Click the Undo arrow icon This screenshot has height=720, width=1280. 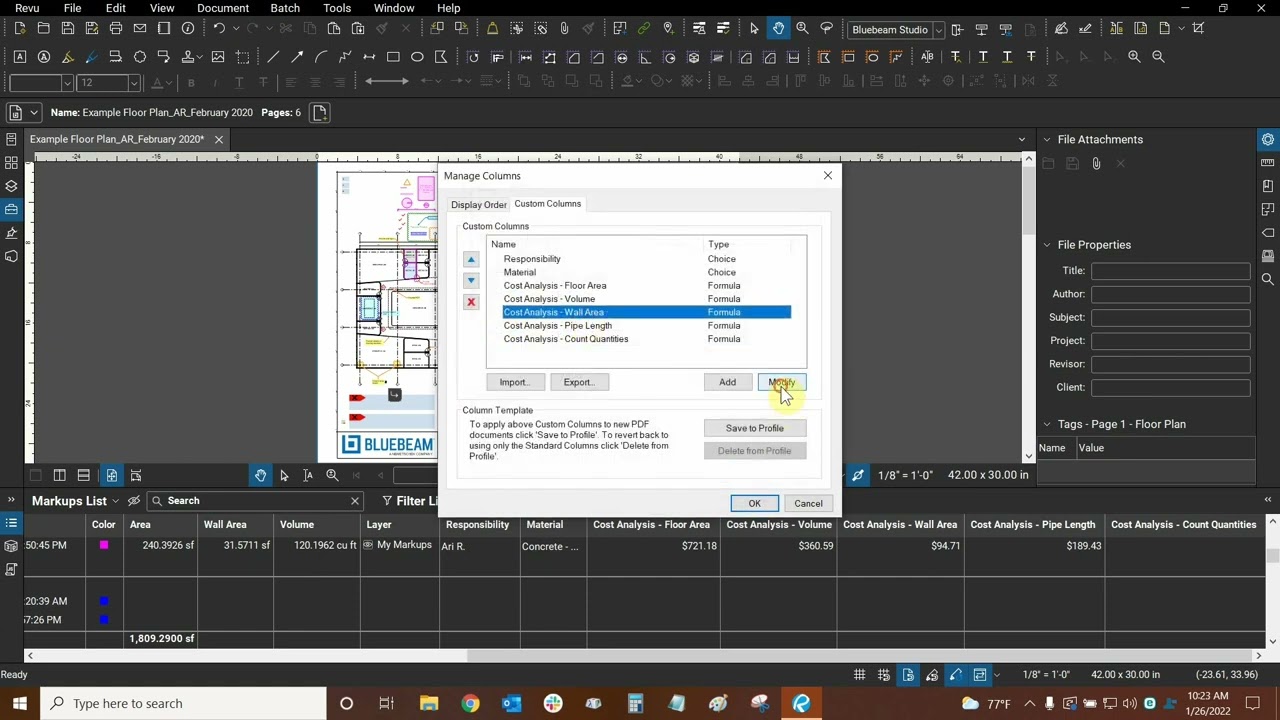pos(219,29)
